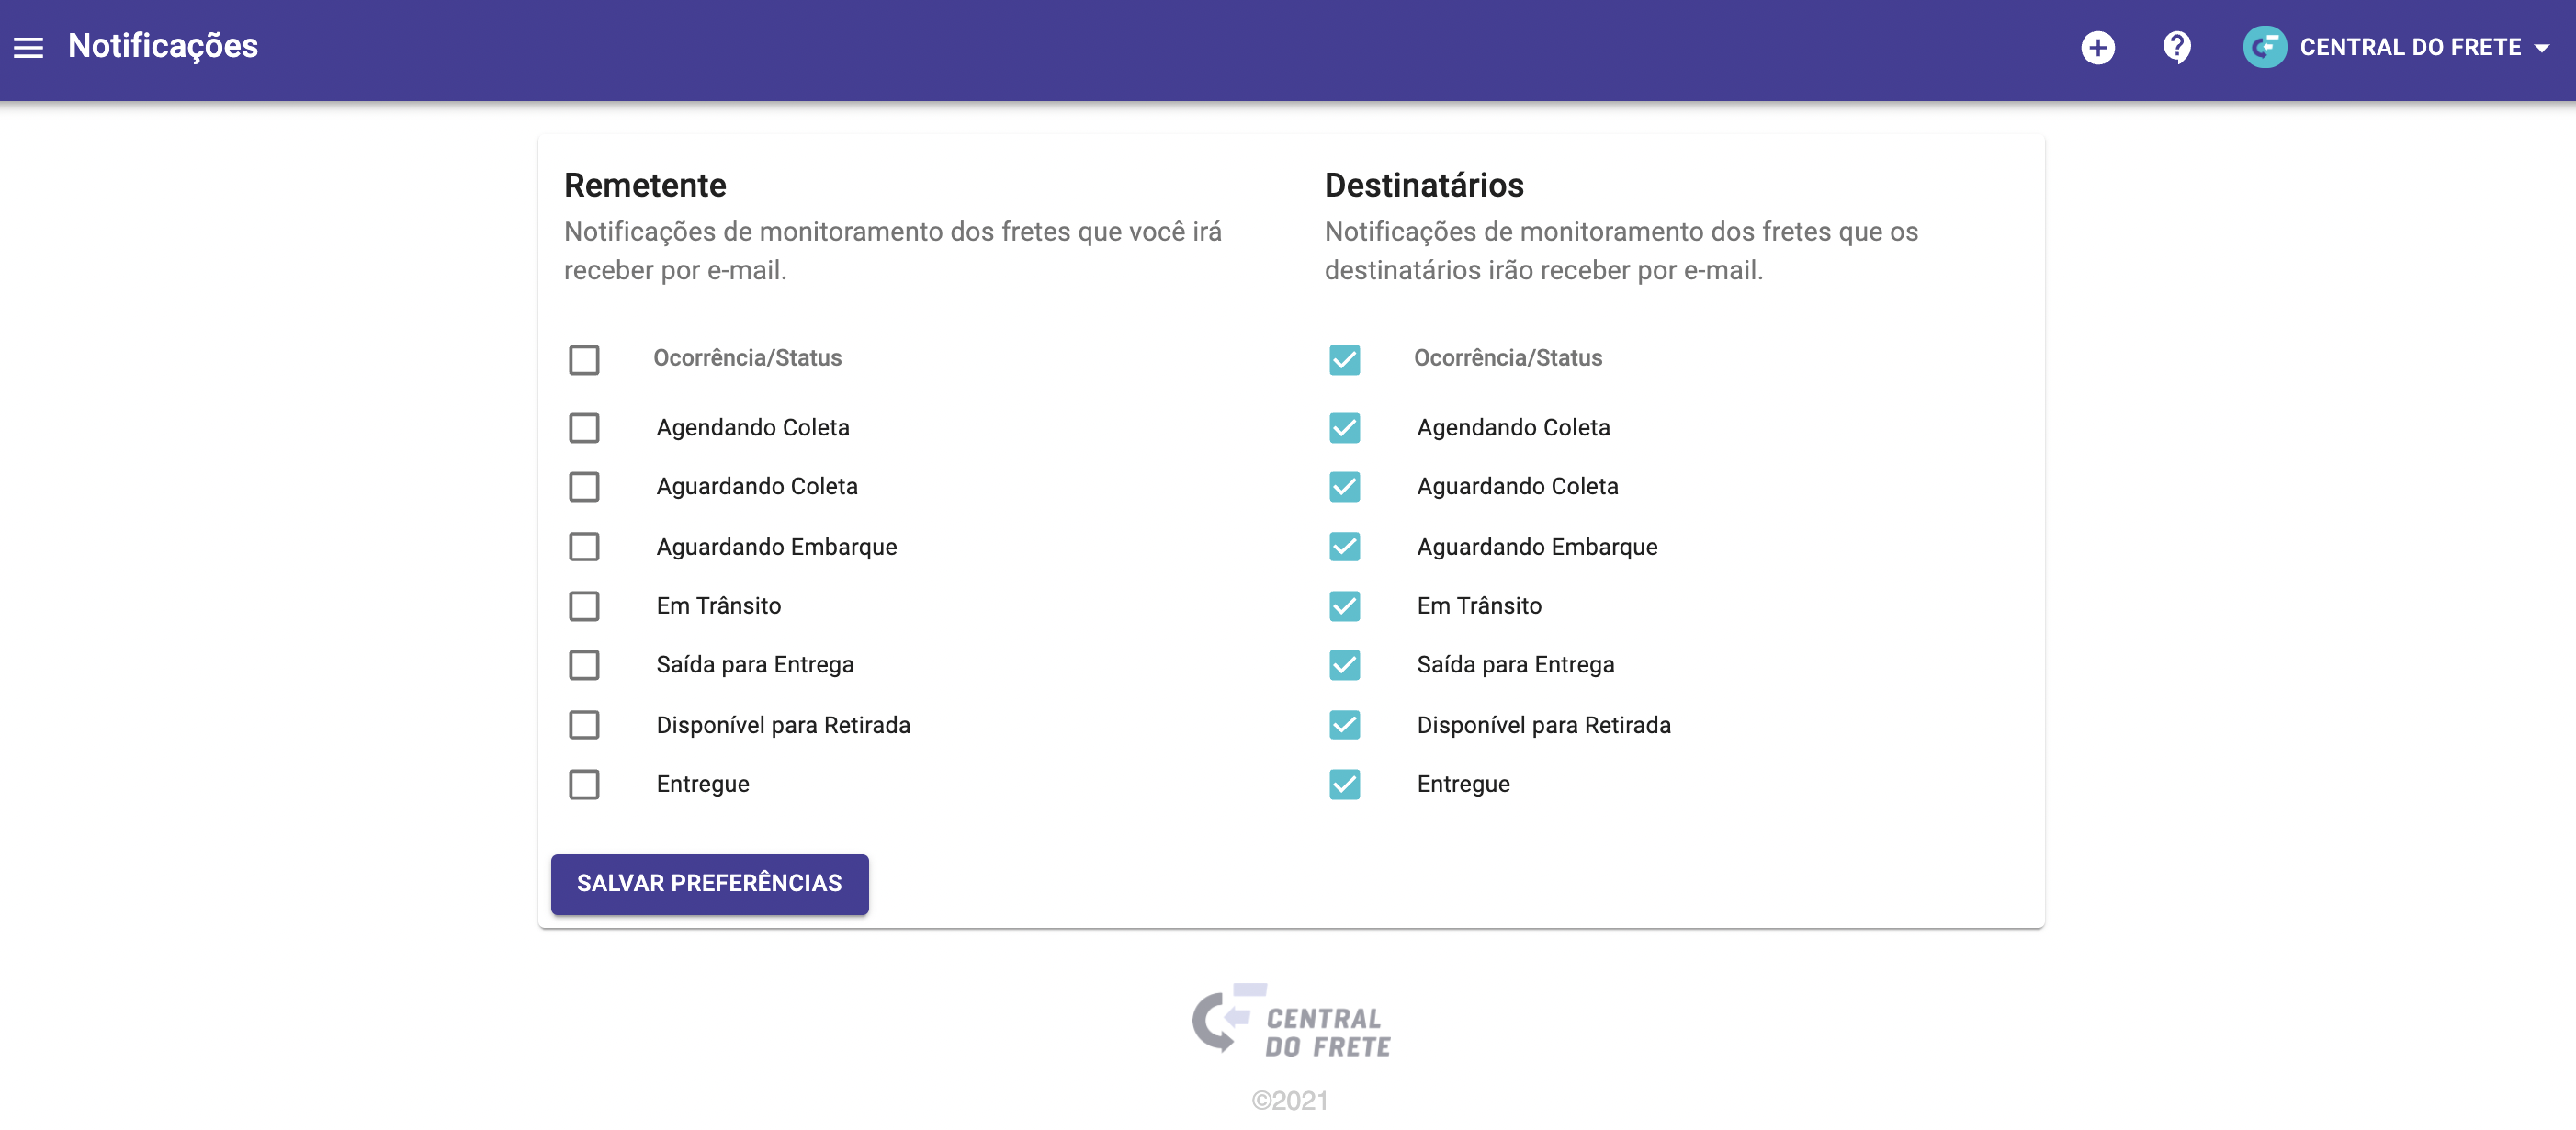Uncheck Destinatários Saída para Entrega checkbox
2576x1130 pixels.
1344,665
